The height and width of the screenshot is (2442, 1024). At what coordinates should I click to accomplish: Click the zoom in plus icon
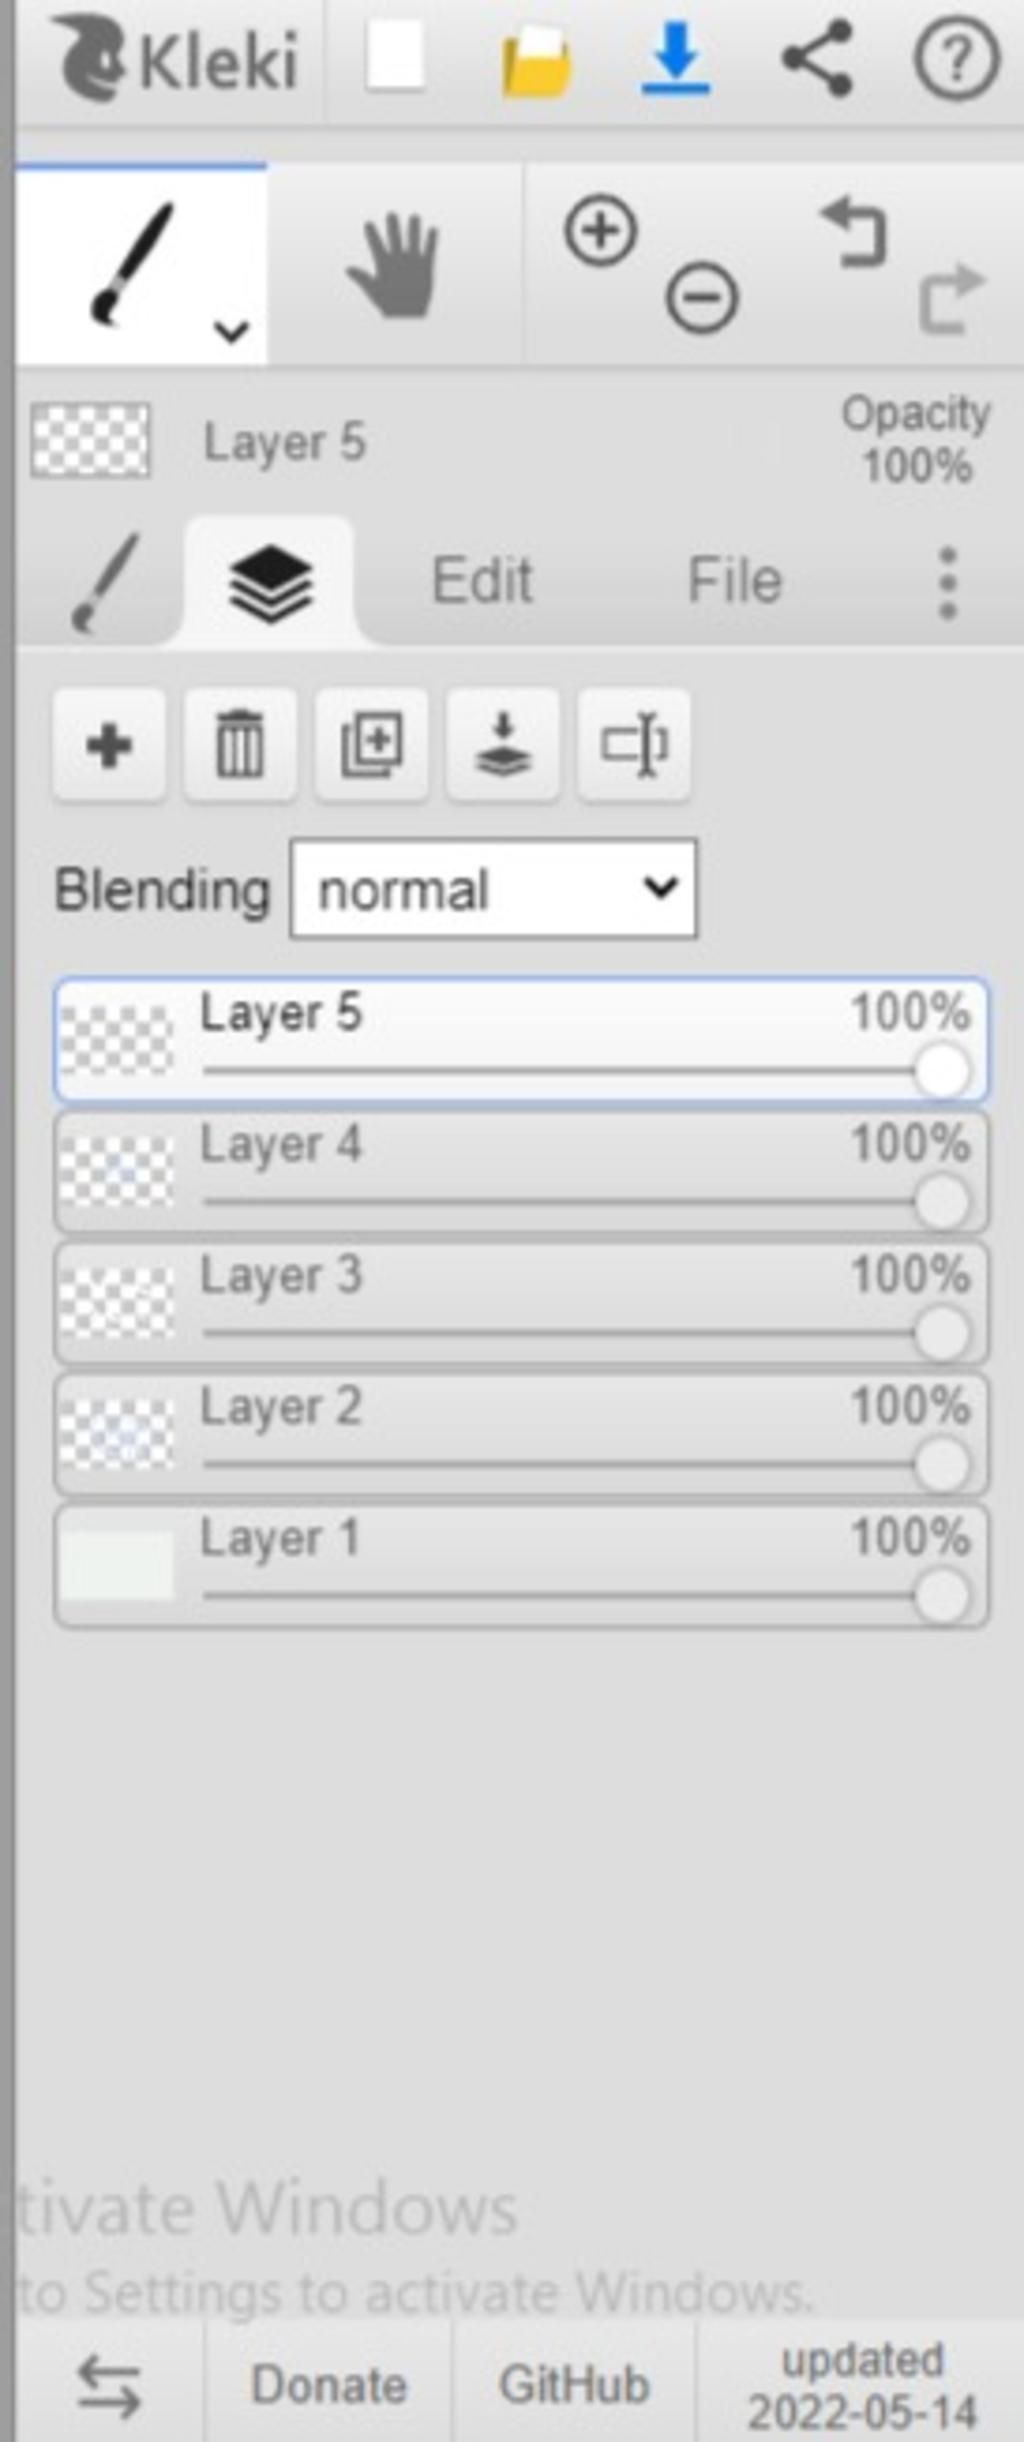click(601, 231)
